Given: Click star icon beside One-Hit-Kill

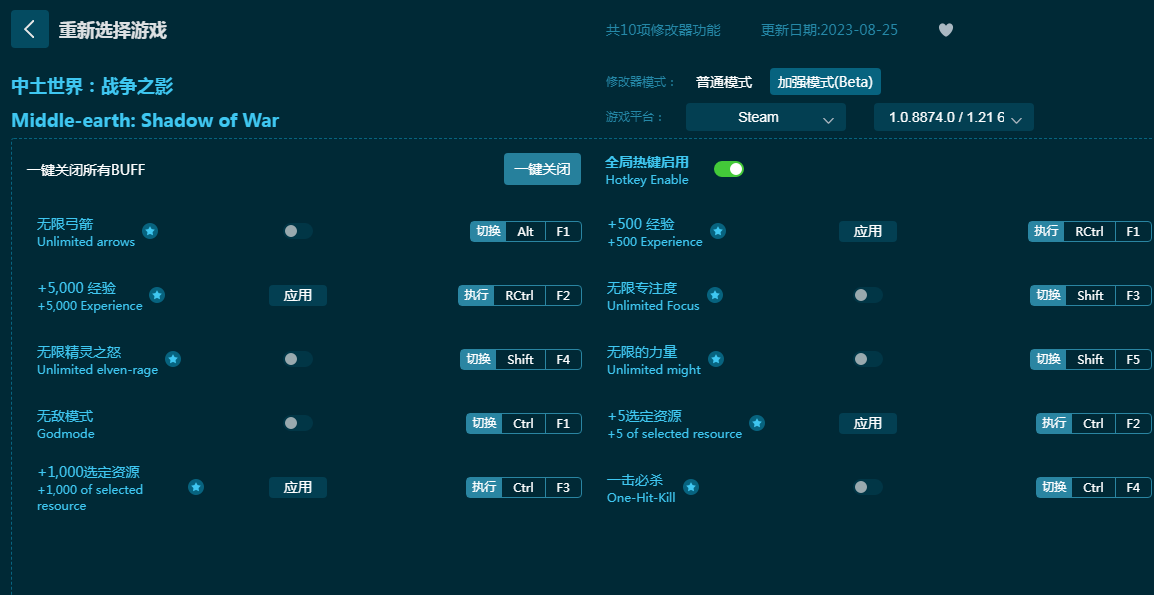Looking at the screenshot, I should point(690,487).
